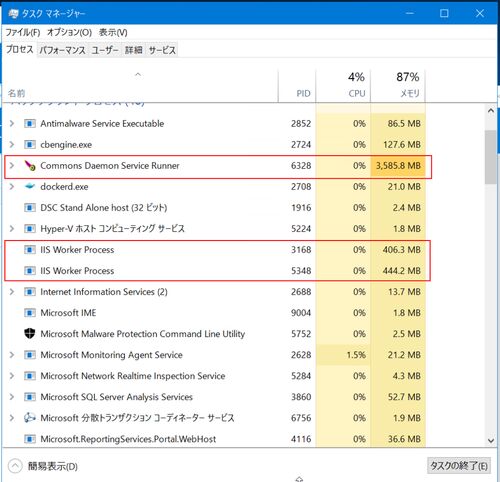
Task: Click the ReportingServices Portal WebHost icon
Action: pyautogui.click(x=30, y=439)
